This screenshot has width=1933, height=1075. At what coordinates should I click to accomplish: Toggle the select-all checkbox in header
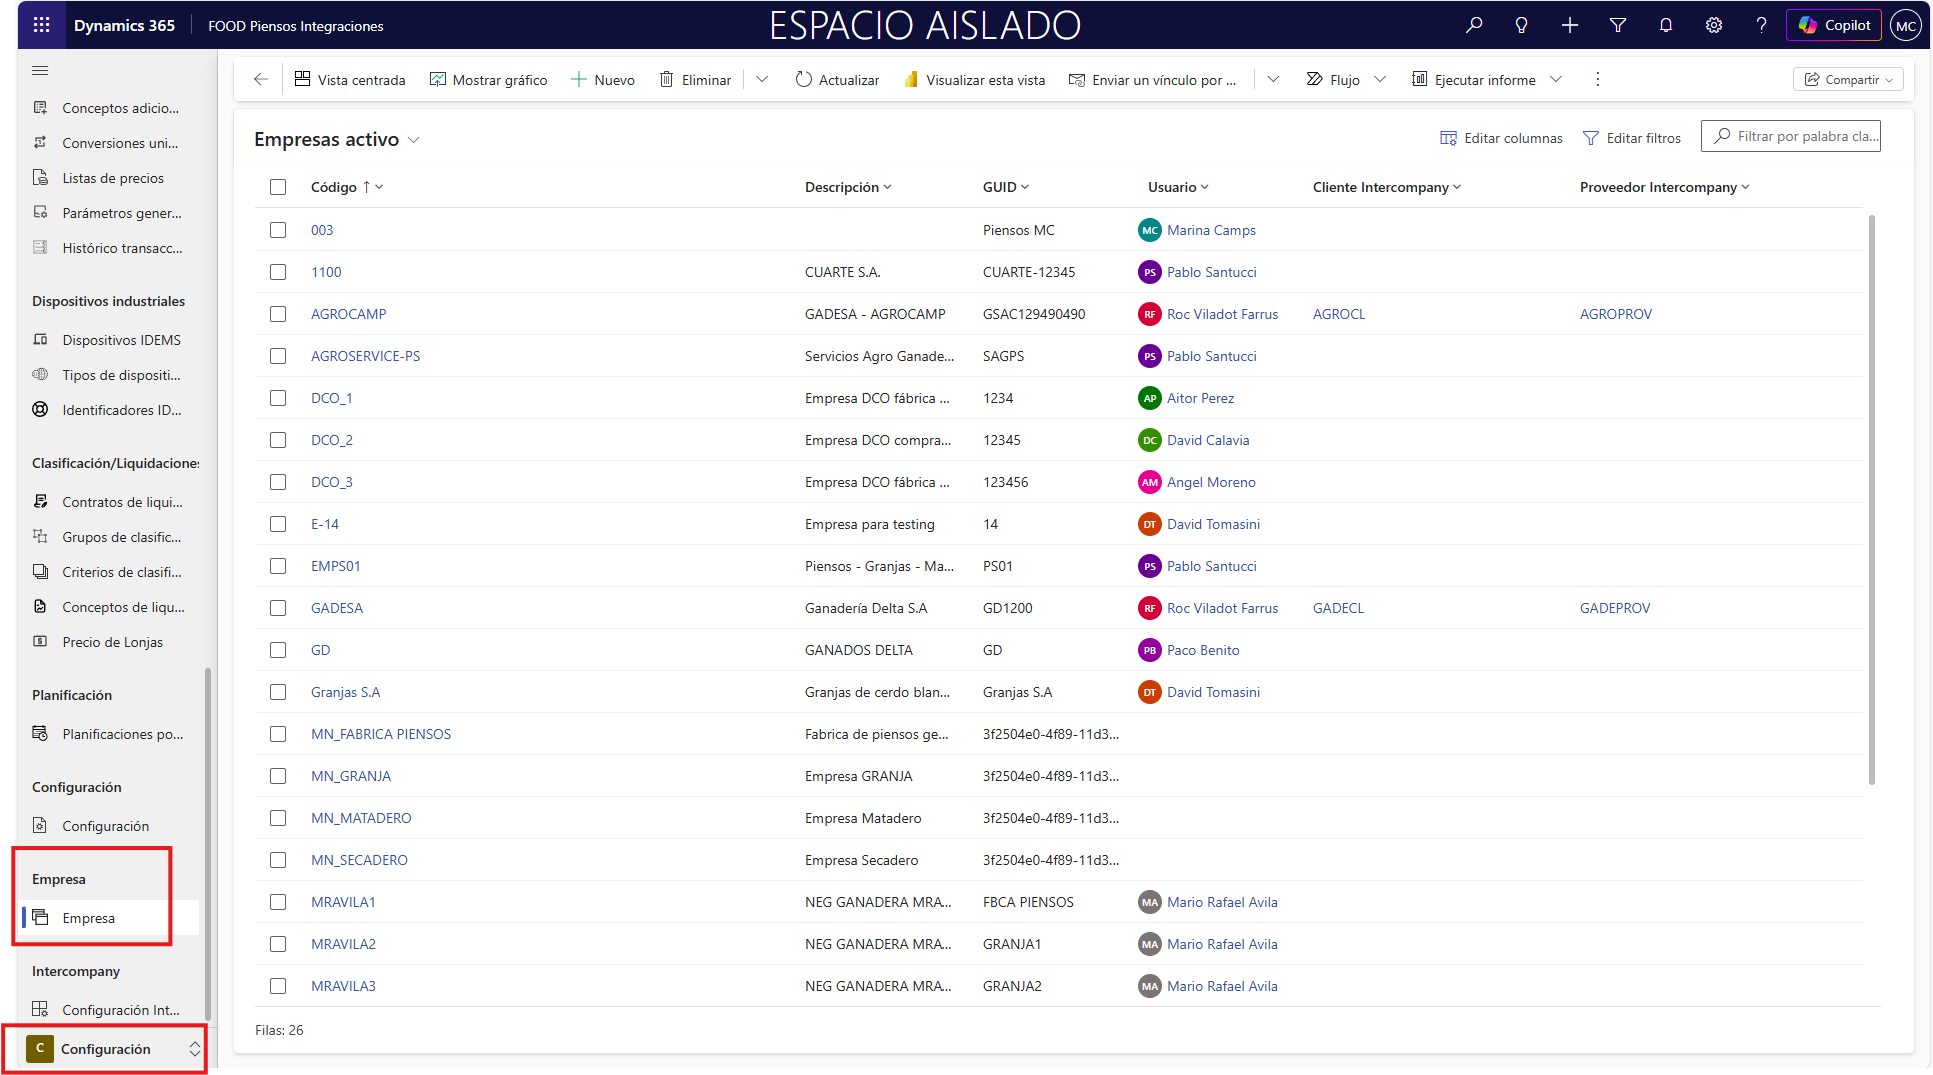click(x=278, y=187)
